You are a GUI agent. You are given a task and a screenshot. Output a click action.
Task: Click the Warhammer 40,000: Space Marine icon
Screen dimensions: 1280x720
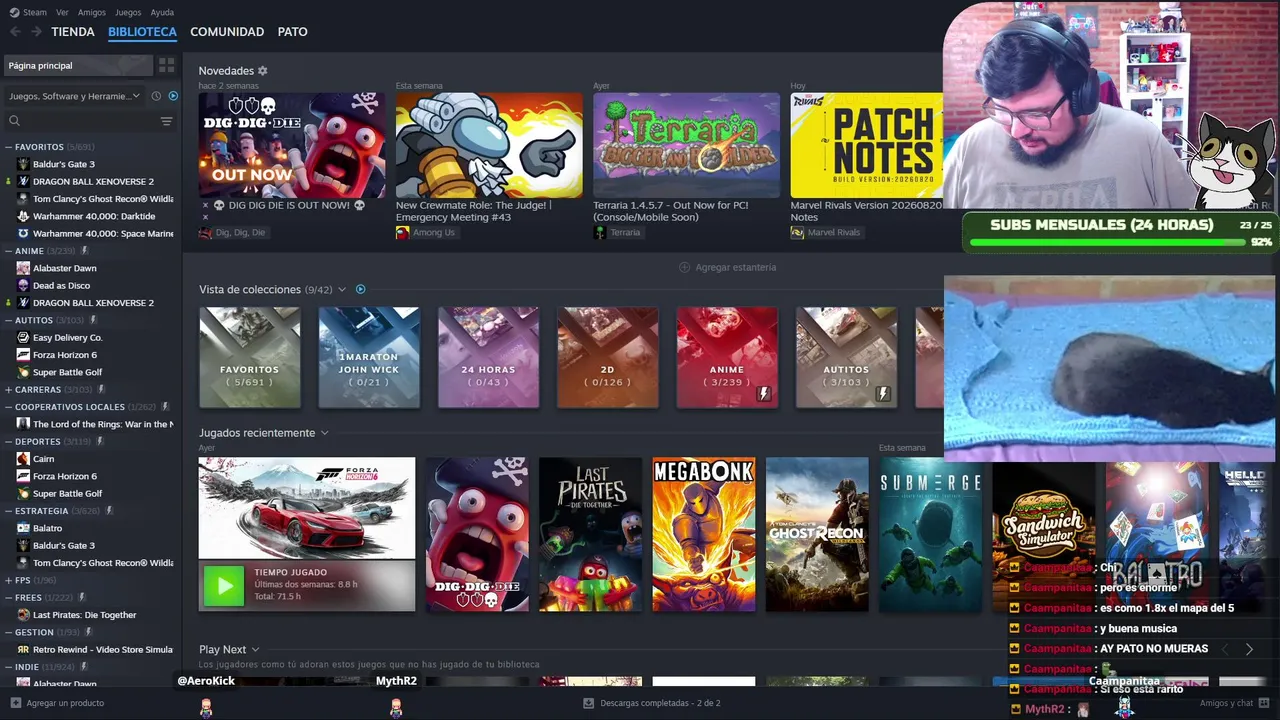click(23, 233)
